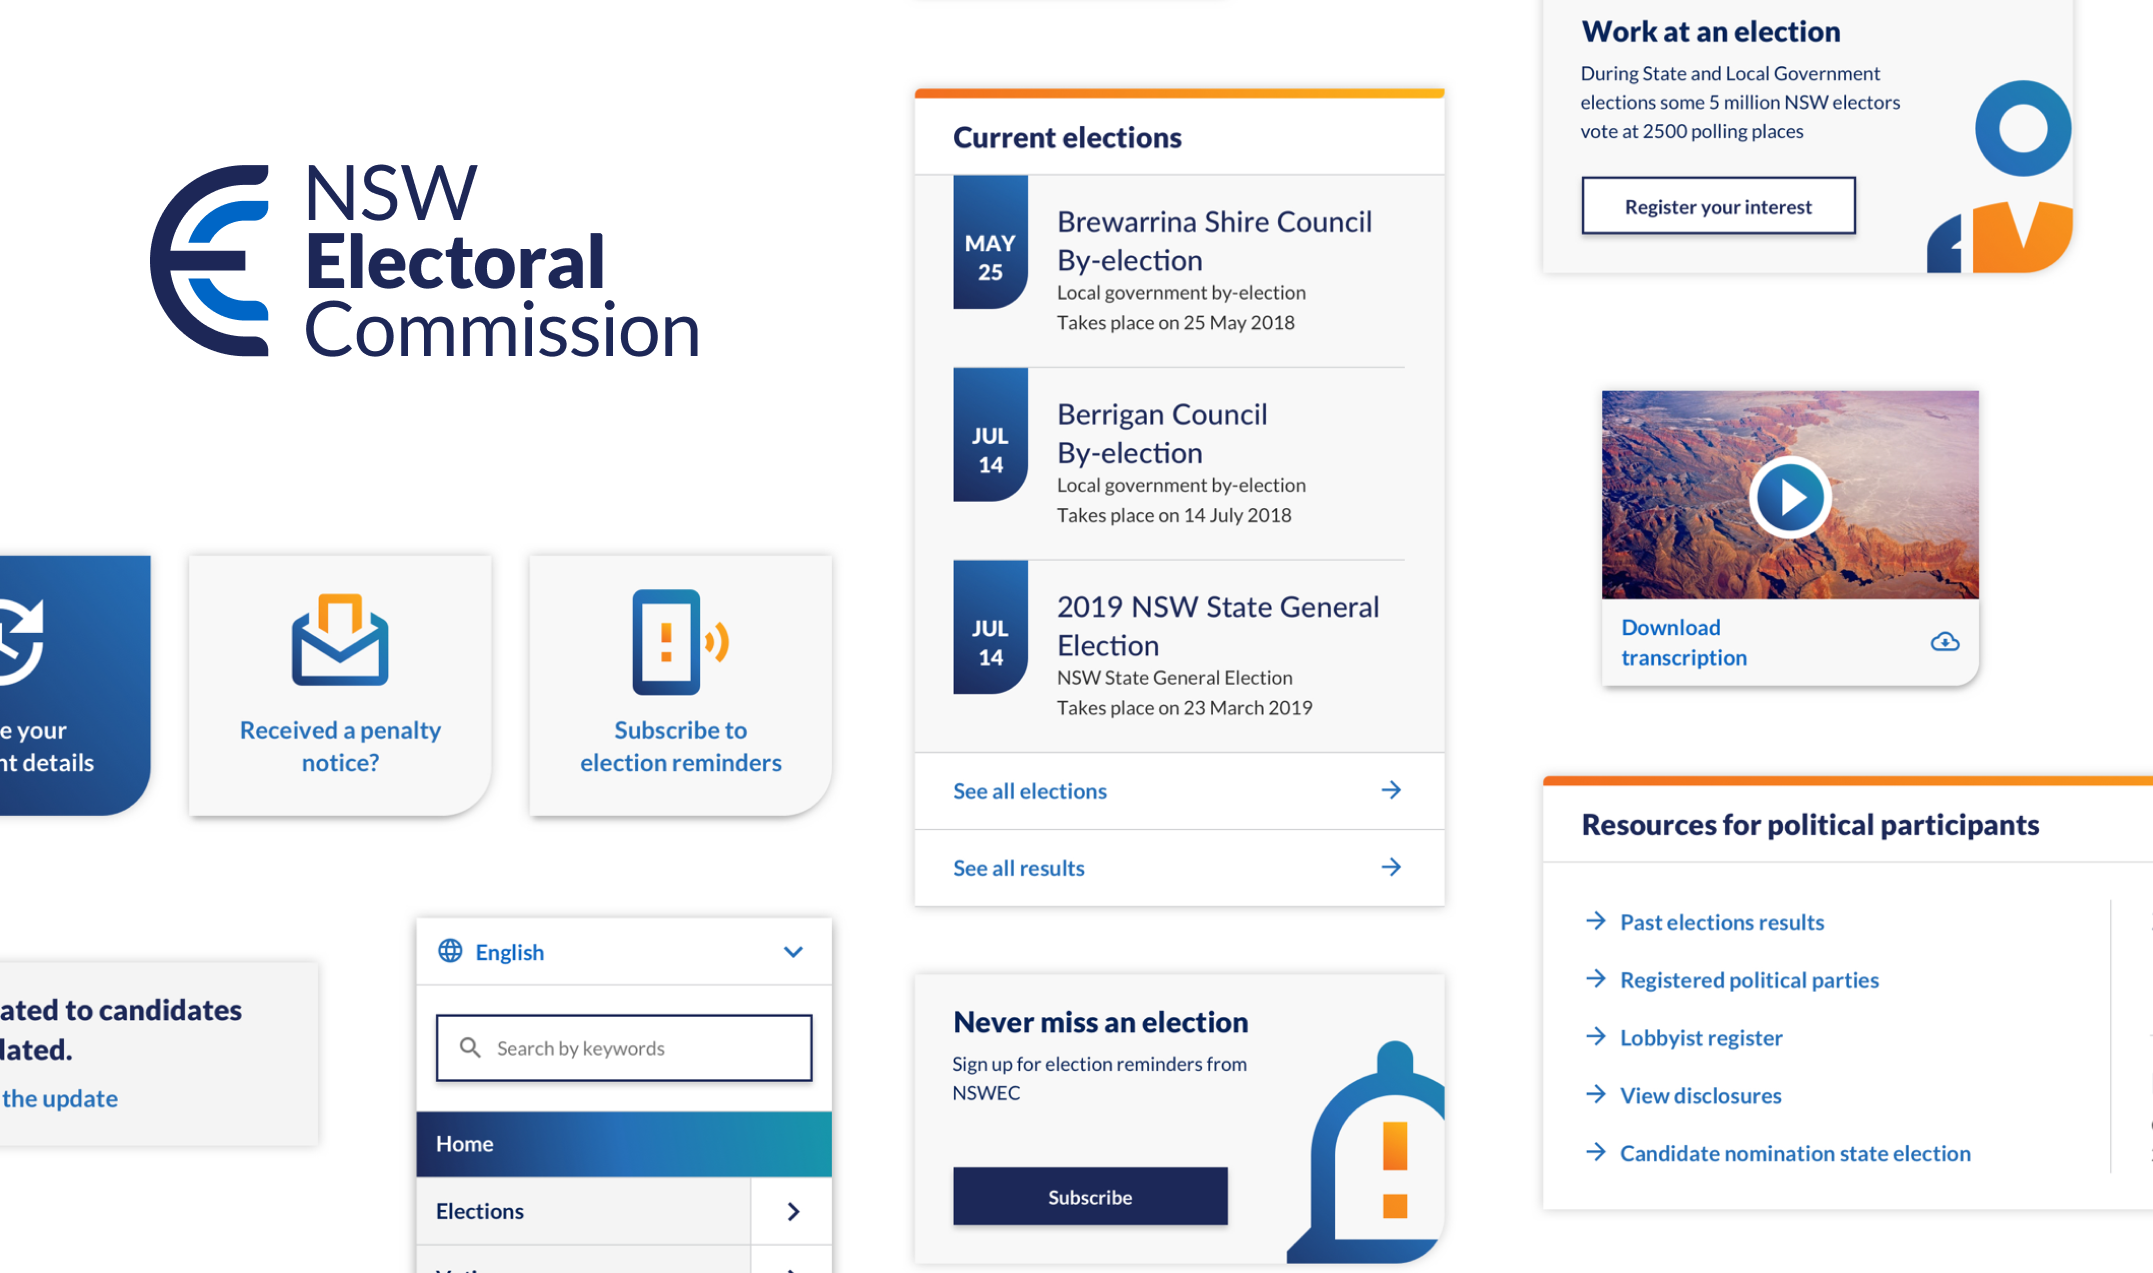Click the penalty notice envelope icon
This screenshot has height=1273, width=2153.
[x=340, y=639]
